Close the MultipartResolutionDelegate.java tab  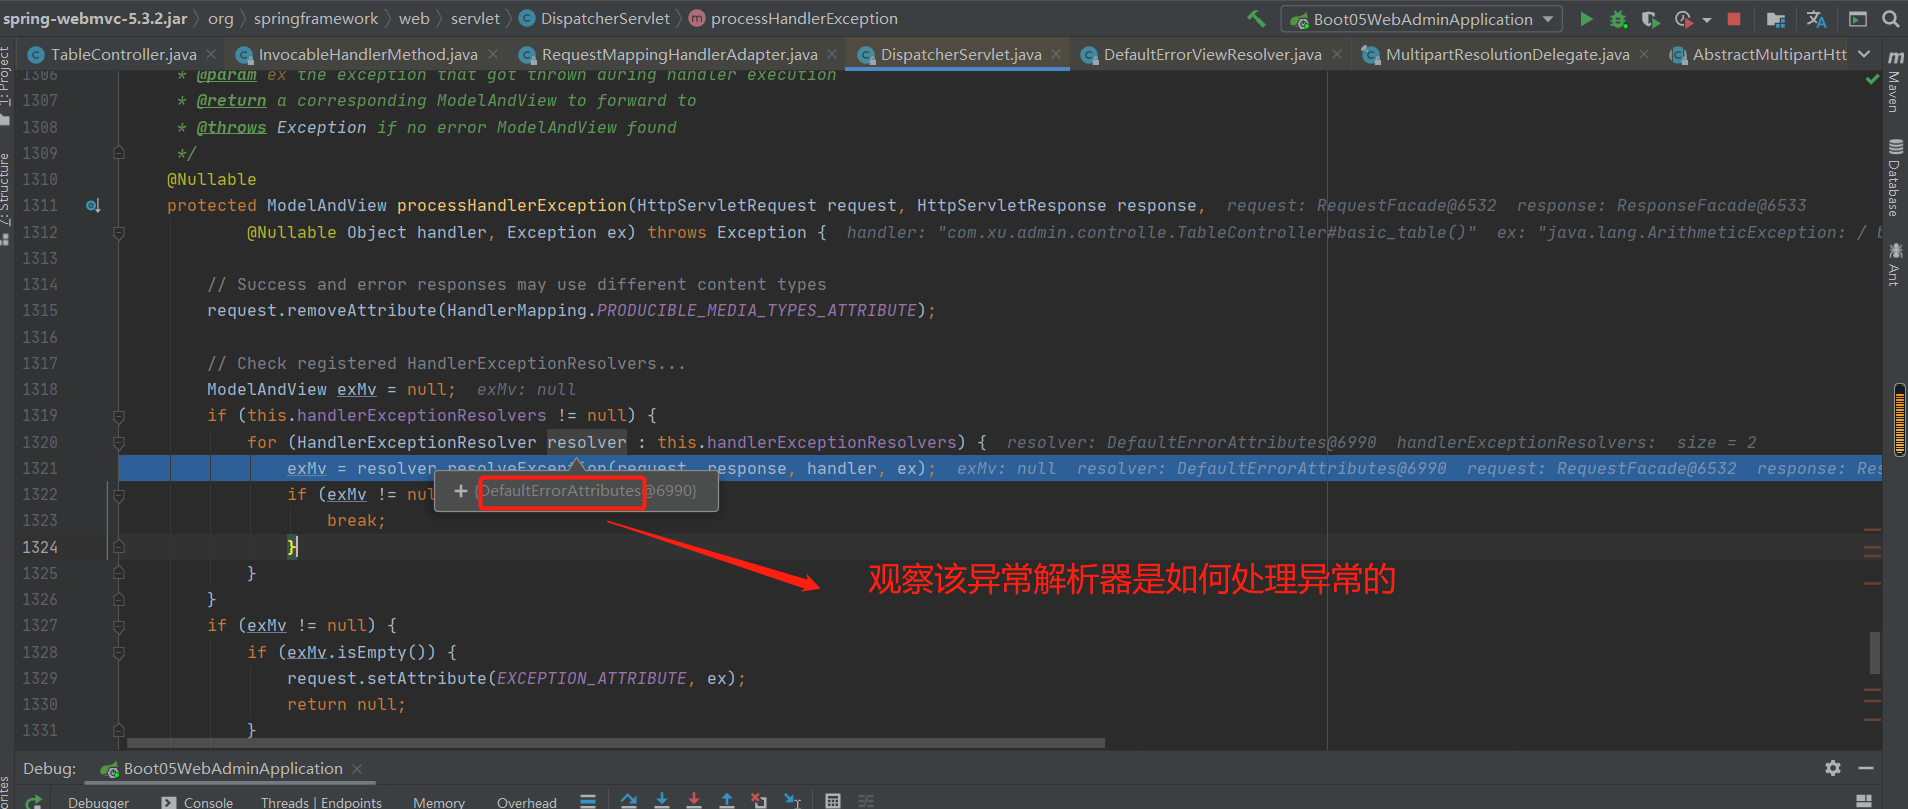pyautogui.click(x=1644, y=54)
